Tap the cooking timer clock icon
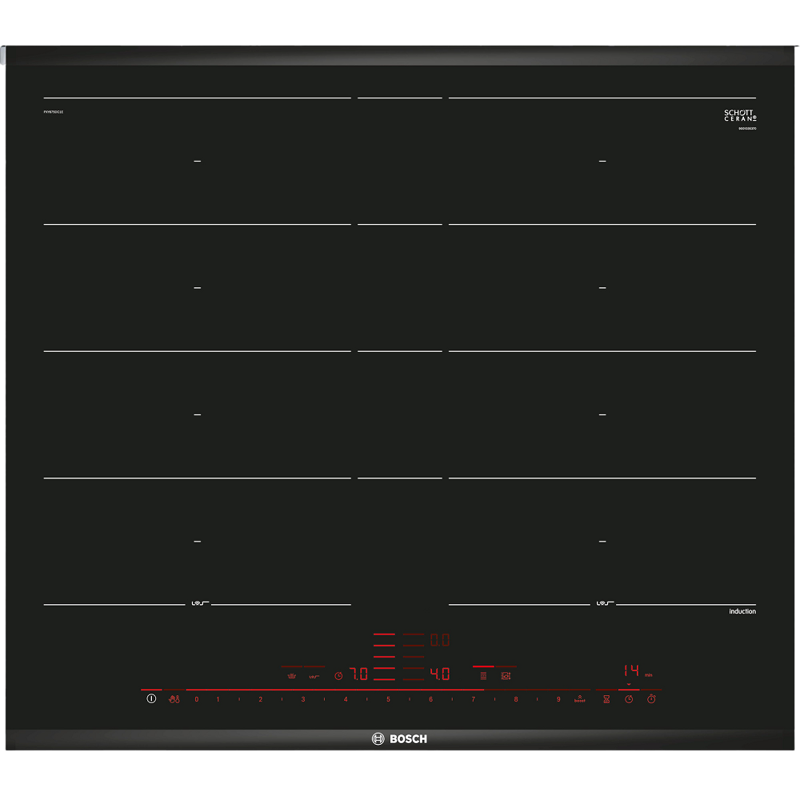800x800 pixels. 629,699
